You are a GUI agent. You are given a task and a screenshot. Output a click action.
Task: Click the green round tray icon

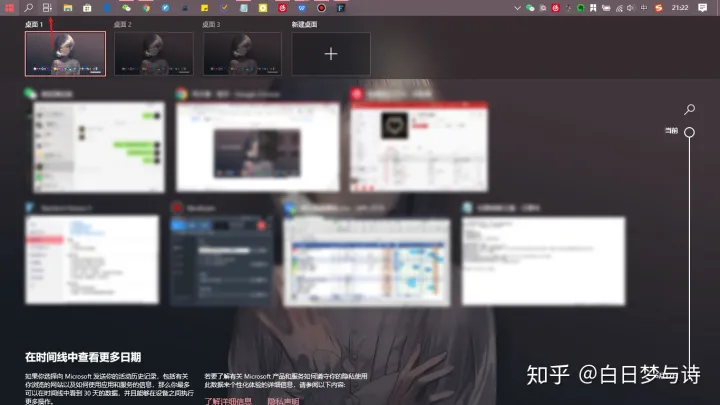pos(580,8)
